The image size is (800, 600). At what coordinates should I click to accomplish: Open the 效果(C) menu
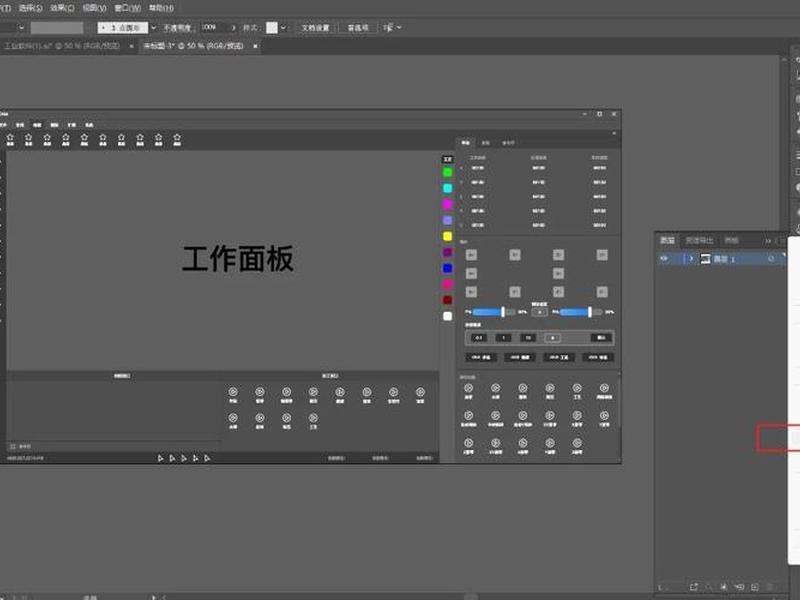click(x=62, y=8)
